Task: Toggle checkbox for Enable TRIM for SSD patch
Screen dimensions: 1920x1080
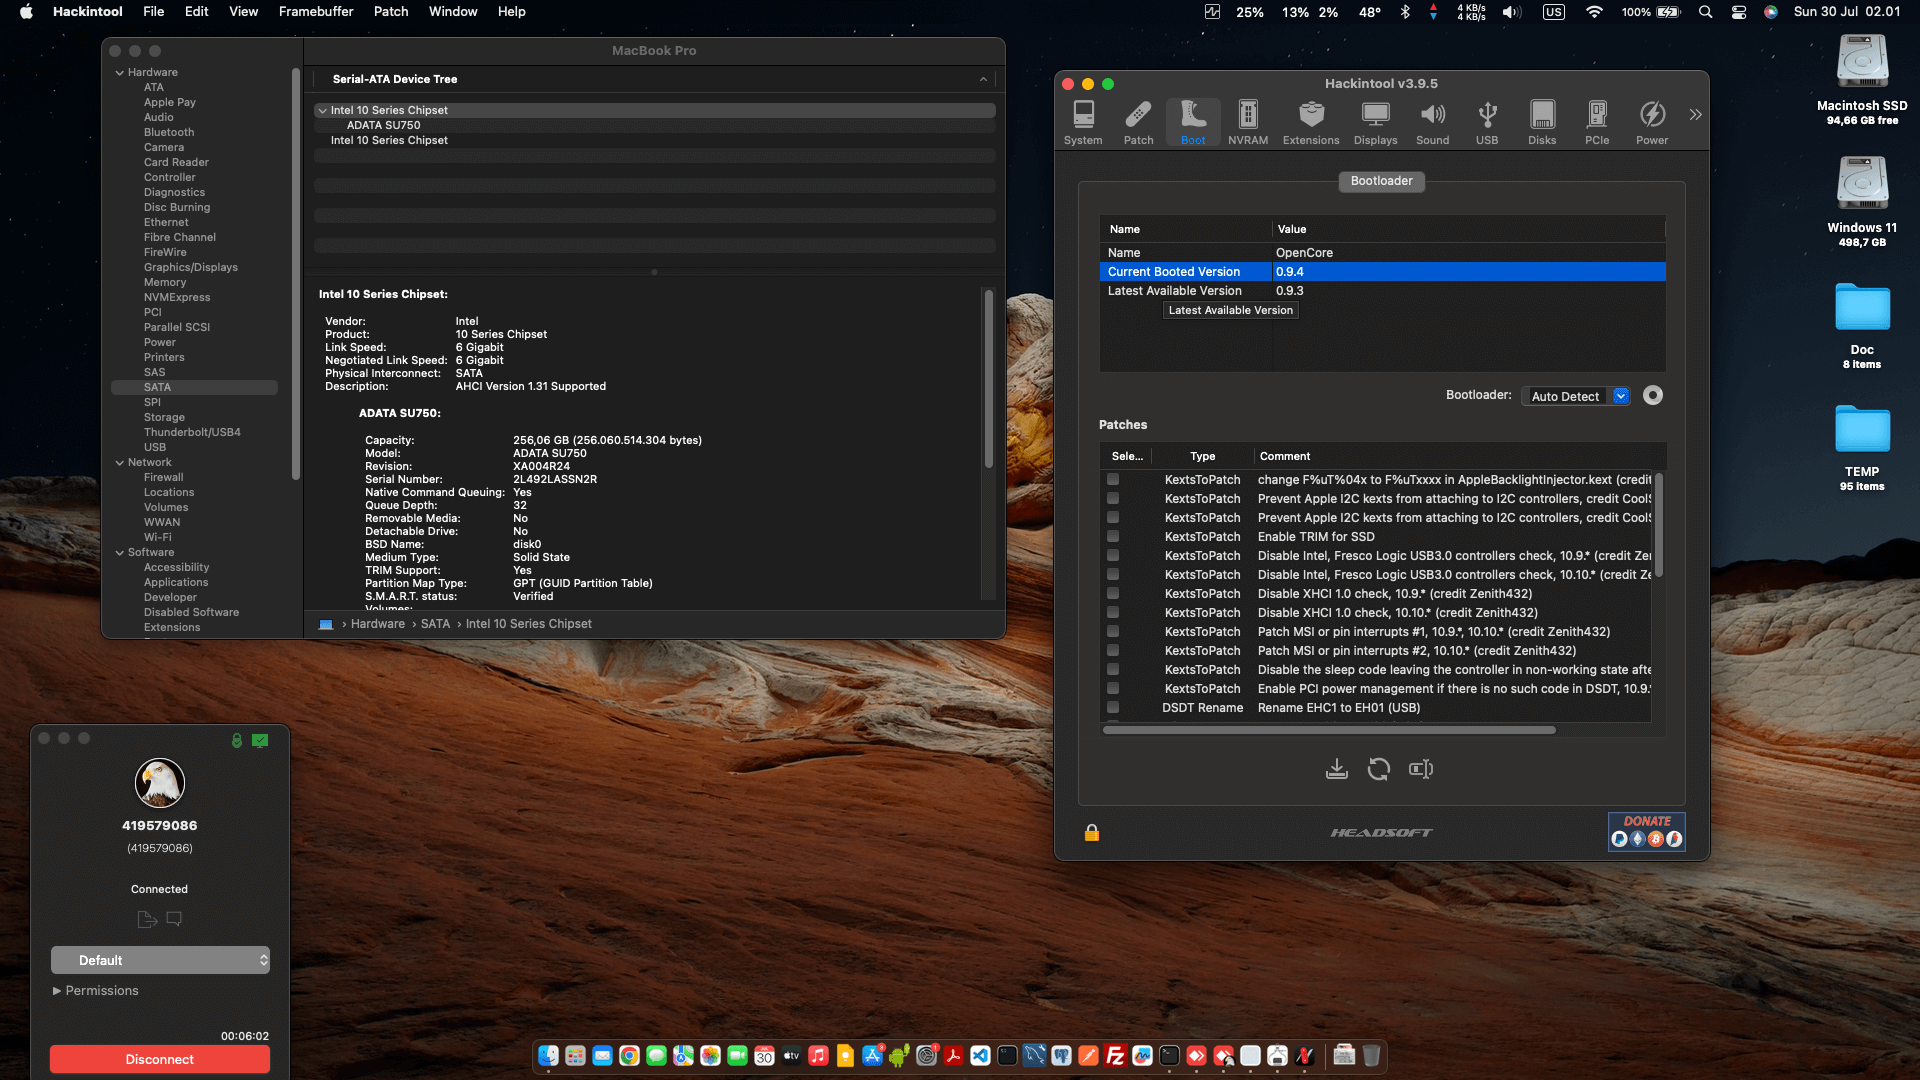Action: [1113, 537]
